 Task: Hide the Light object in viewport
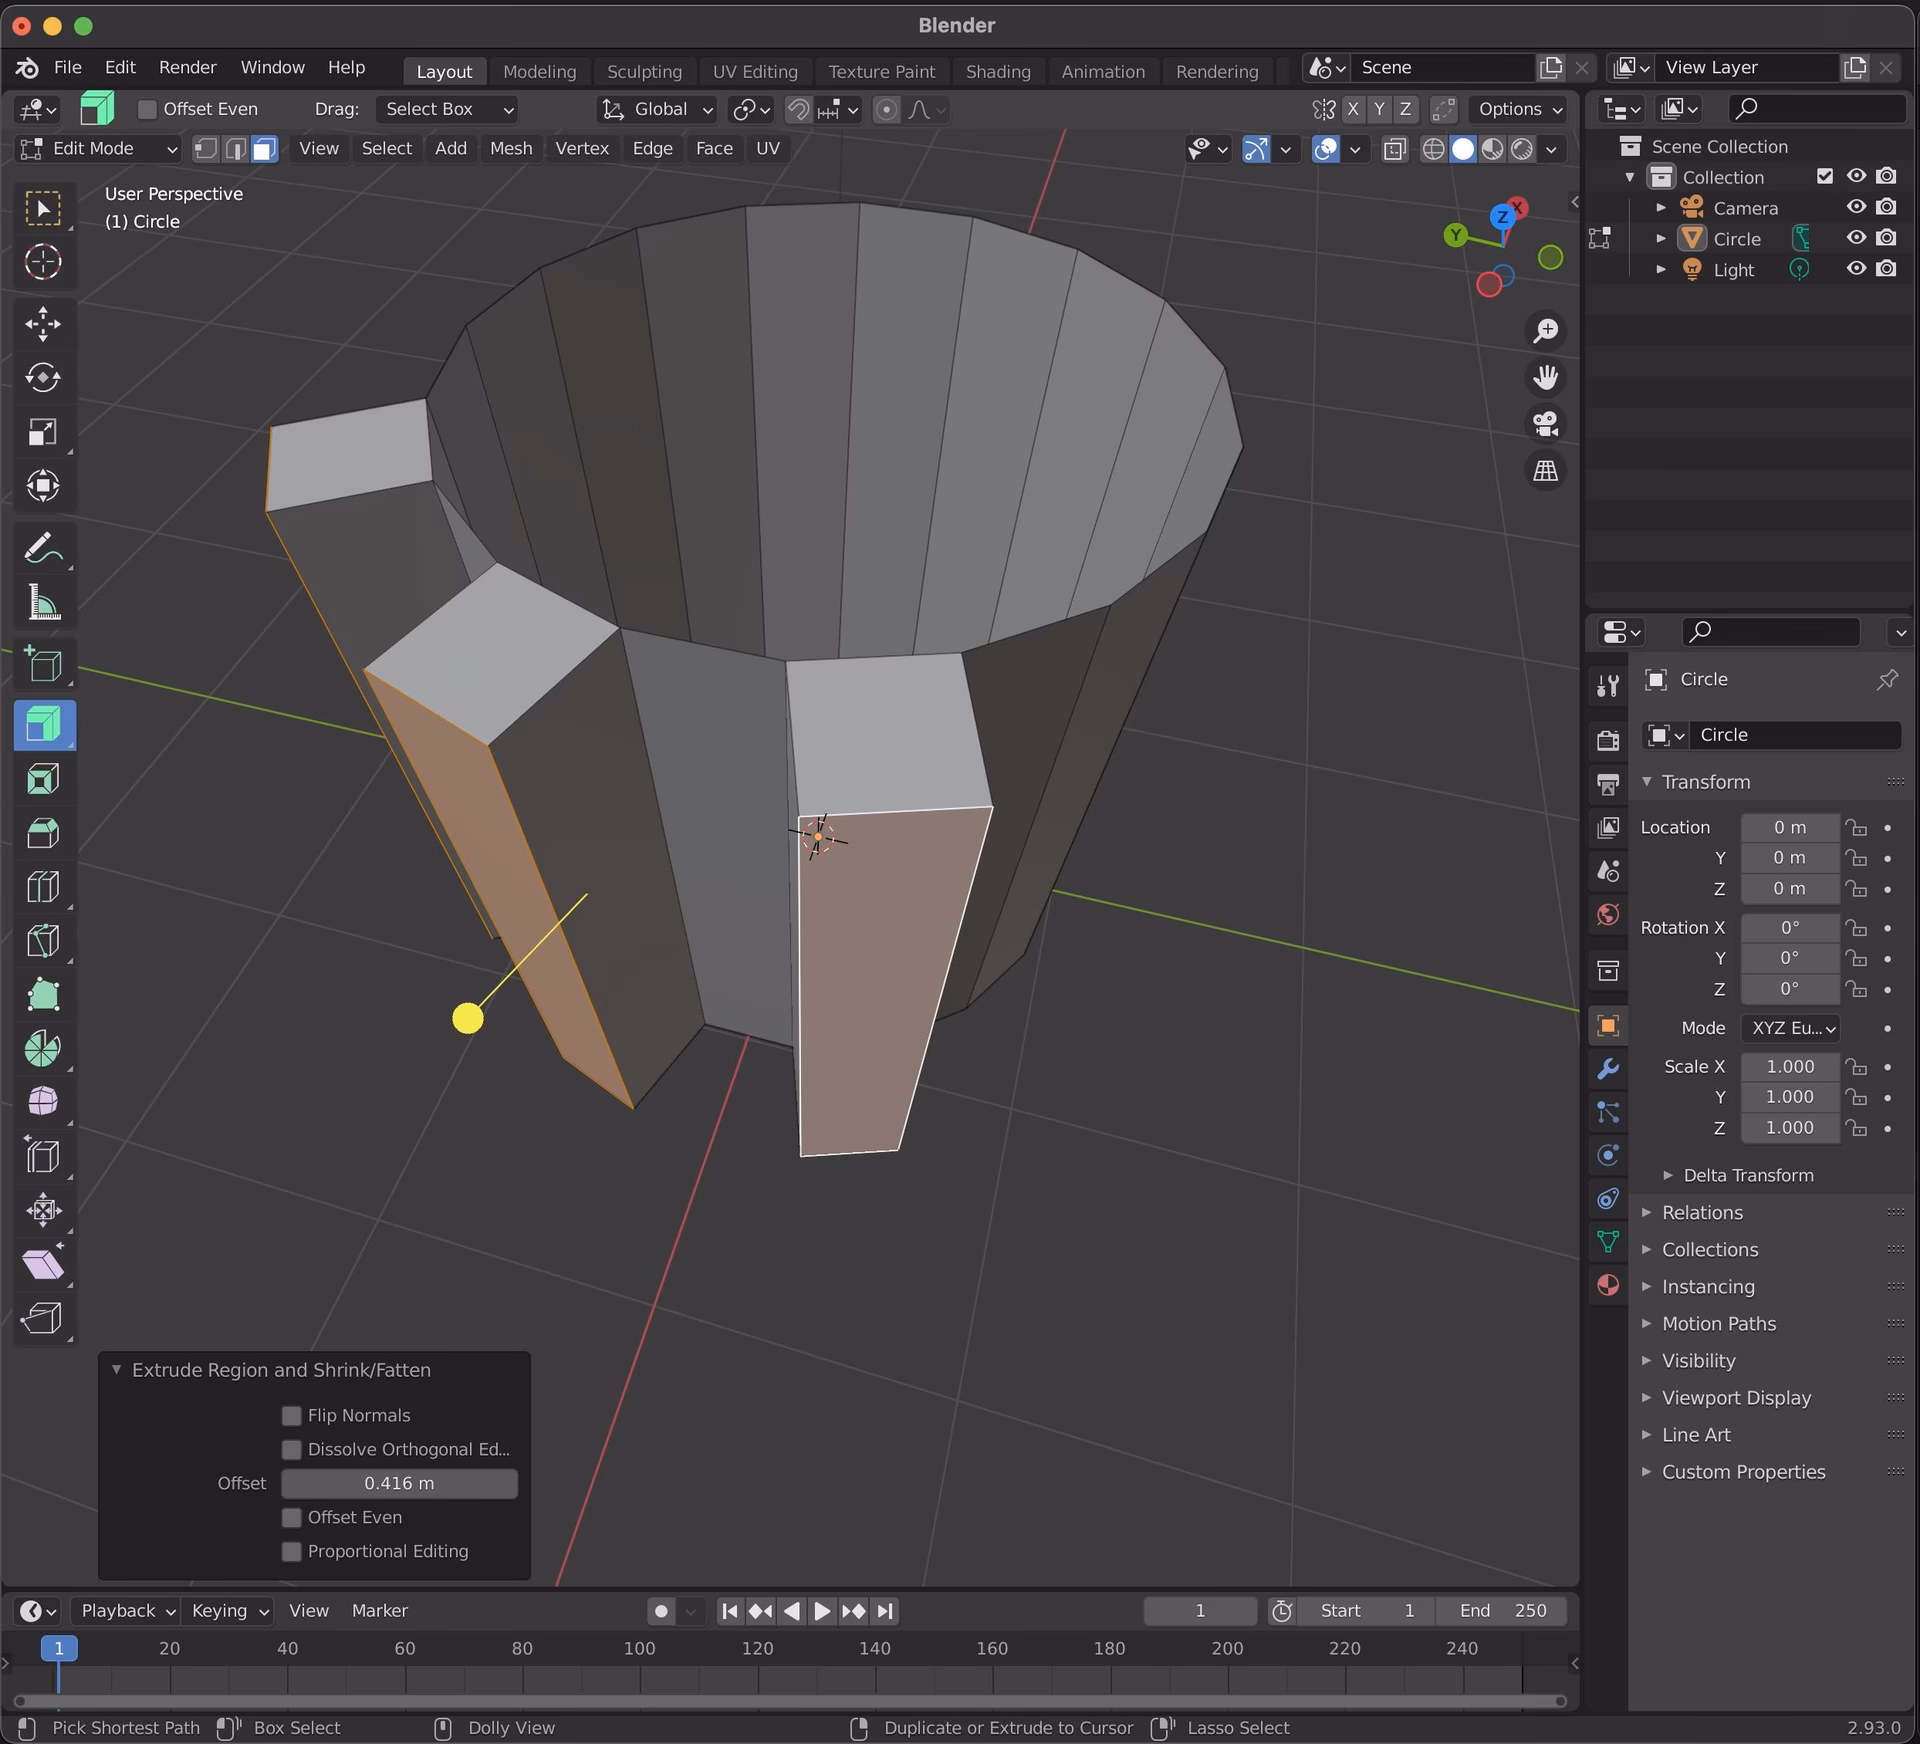(1856, 269)
